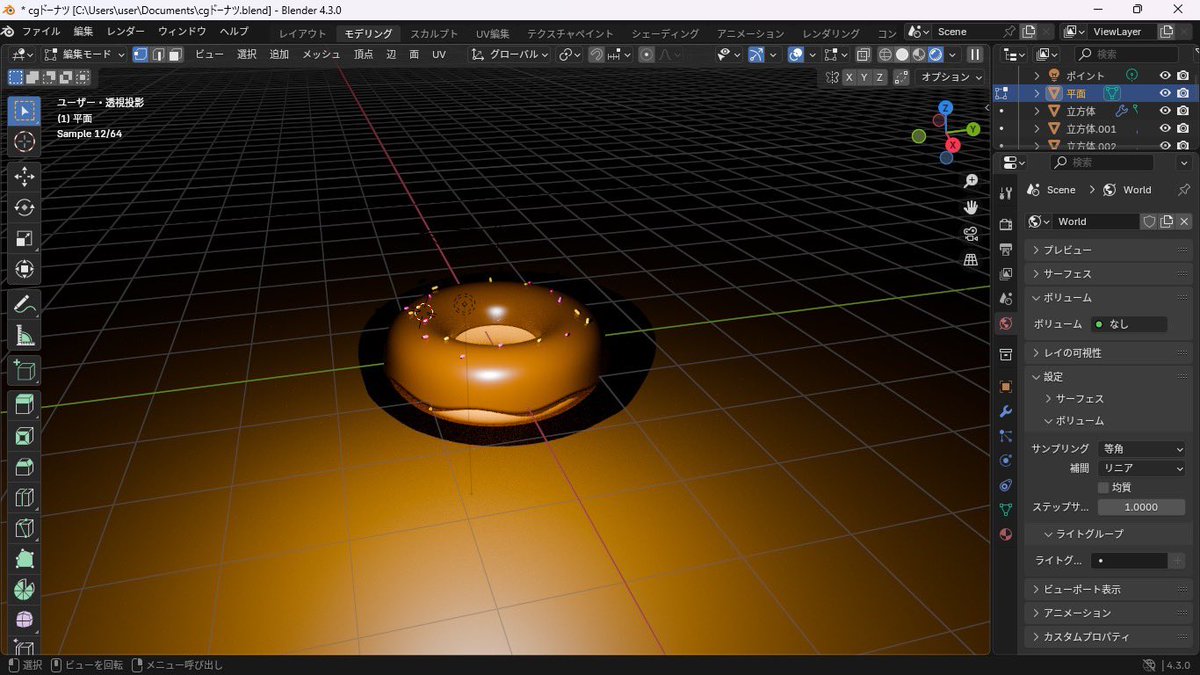Switch to solid viewport shading

point(902,54)
